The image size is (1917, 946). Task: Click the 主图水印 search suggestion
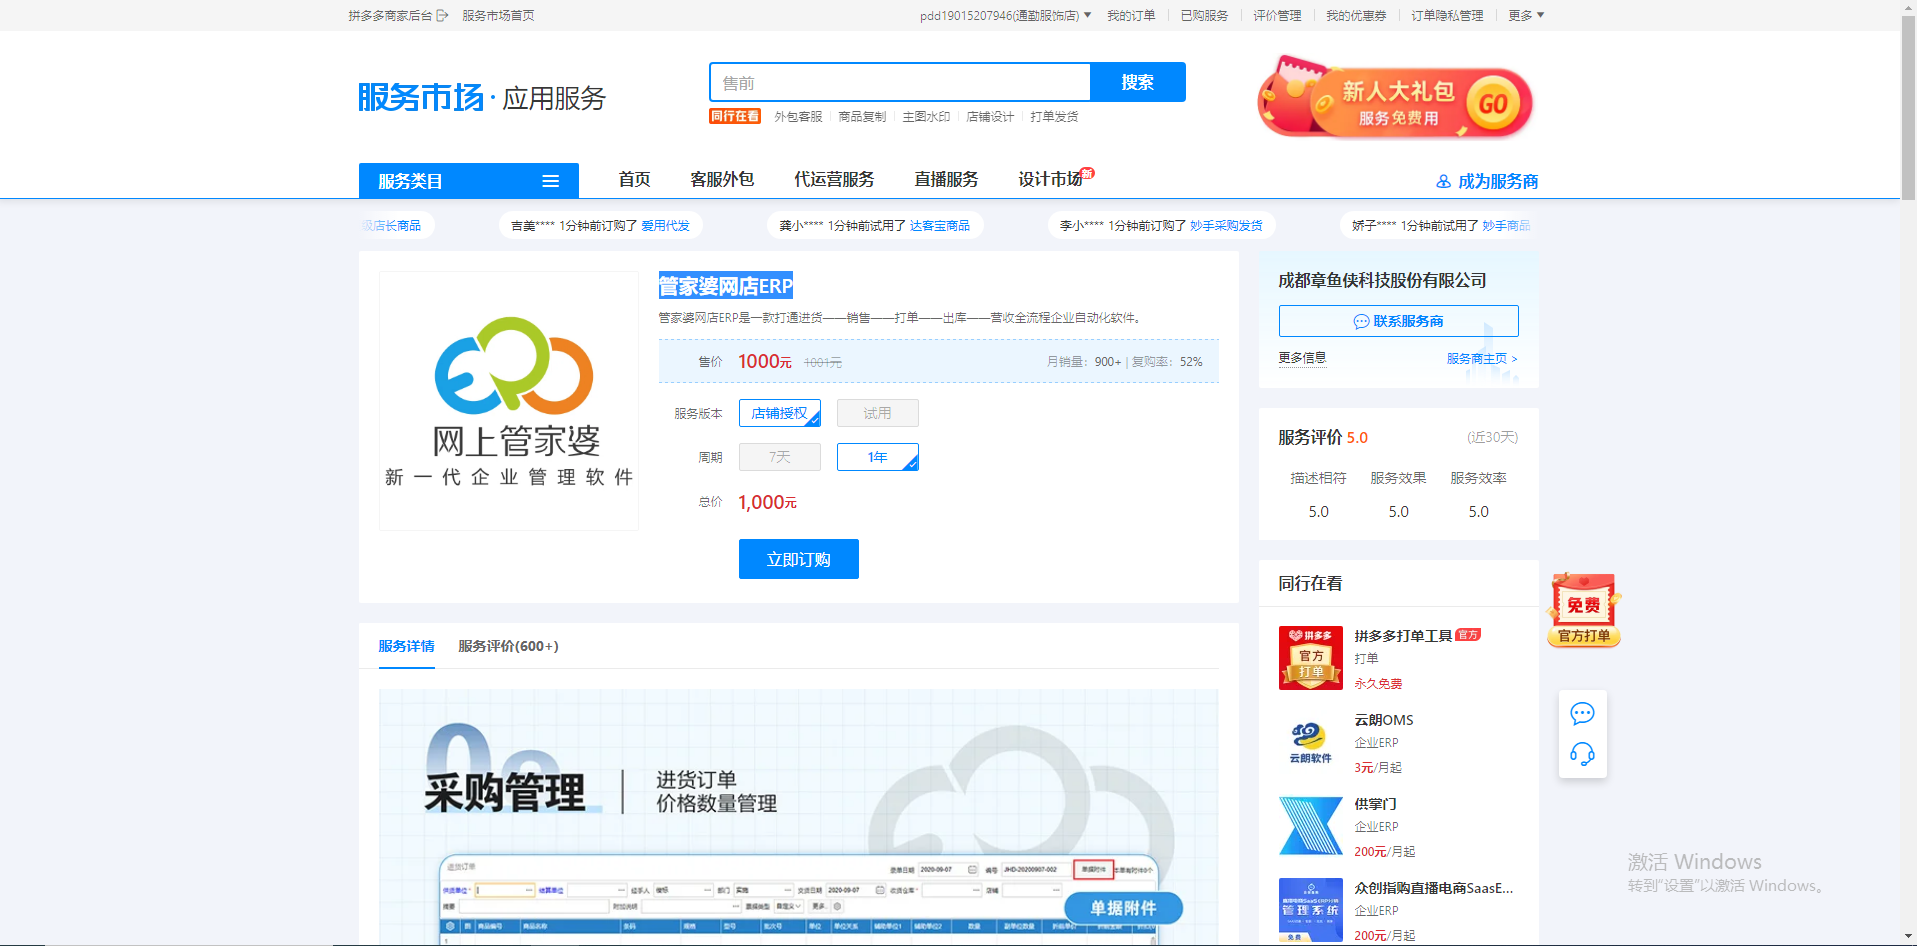tap(926, 117)
